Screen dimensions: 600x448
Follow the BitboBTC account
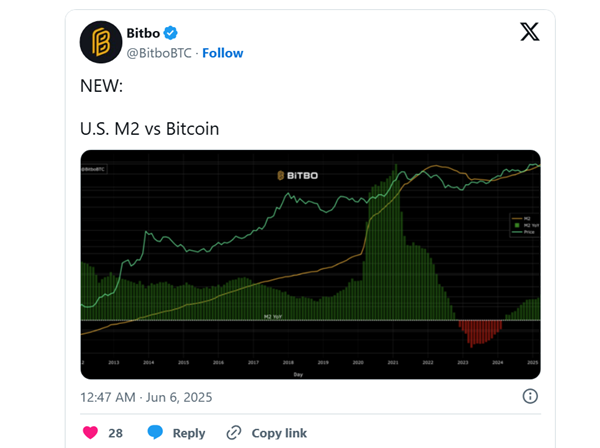[223, 53]
